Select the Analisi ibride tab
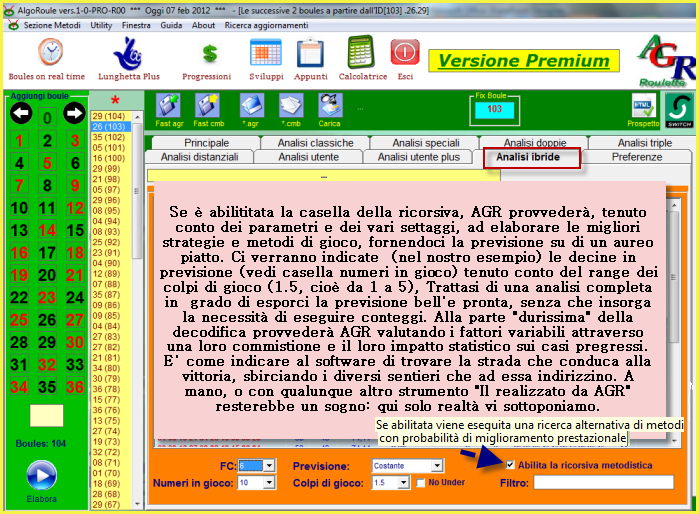The image size is (699, 514). click(x=528, y=157)
